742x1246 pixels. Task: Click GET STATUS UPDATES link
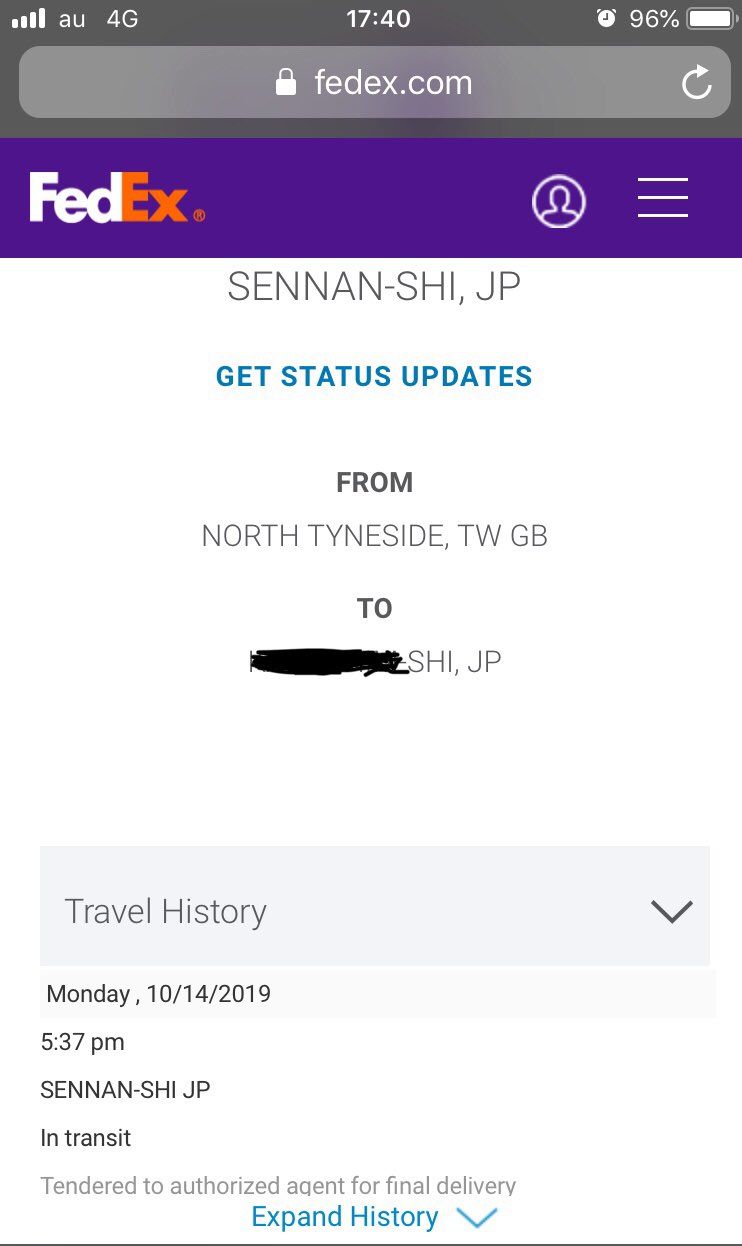tap(374, 376)
